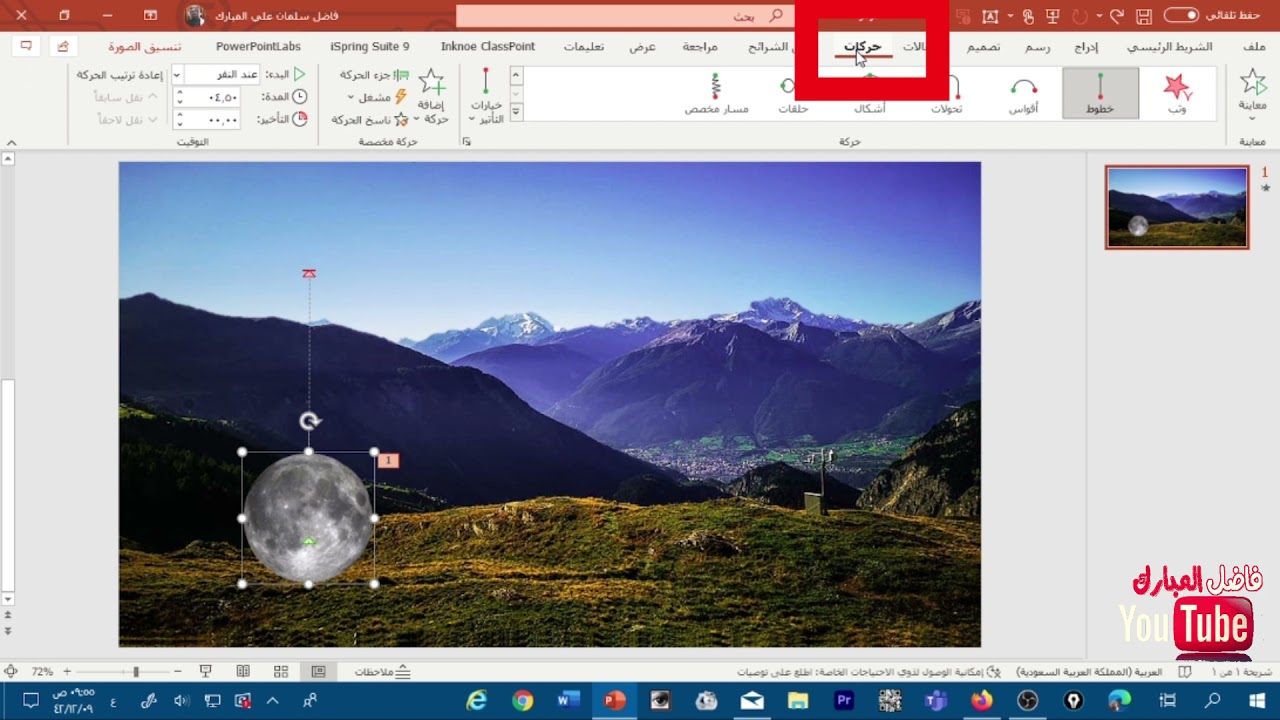Switch to Slide Sorter view
Viewport: 1280px width, 720px height.
281,672
